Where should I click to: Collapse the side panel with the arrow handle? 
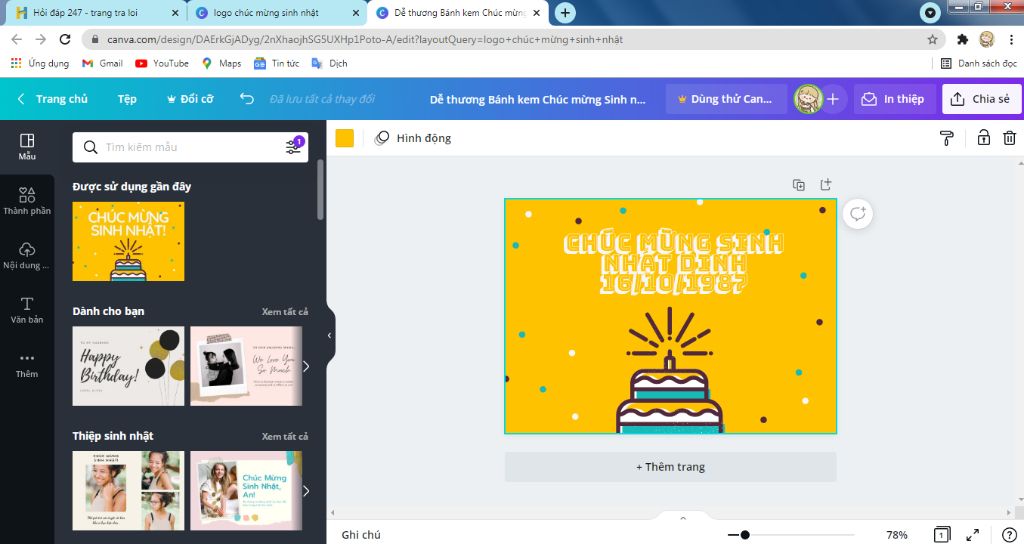pos(329,335)
